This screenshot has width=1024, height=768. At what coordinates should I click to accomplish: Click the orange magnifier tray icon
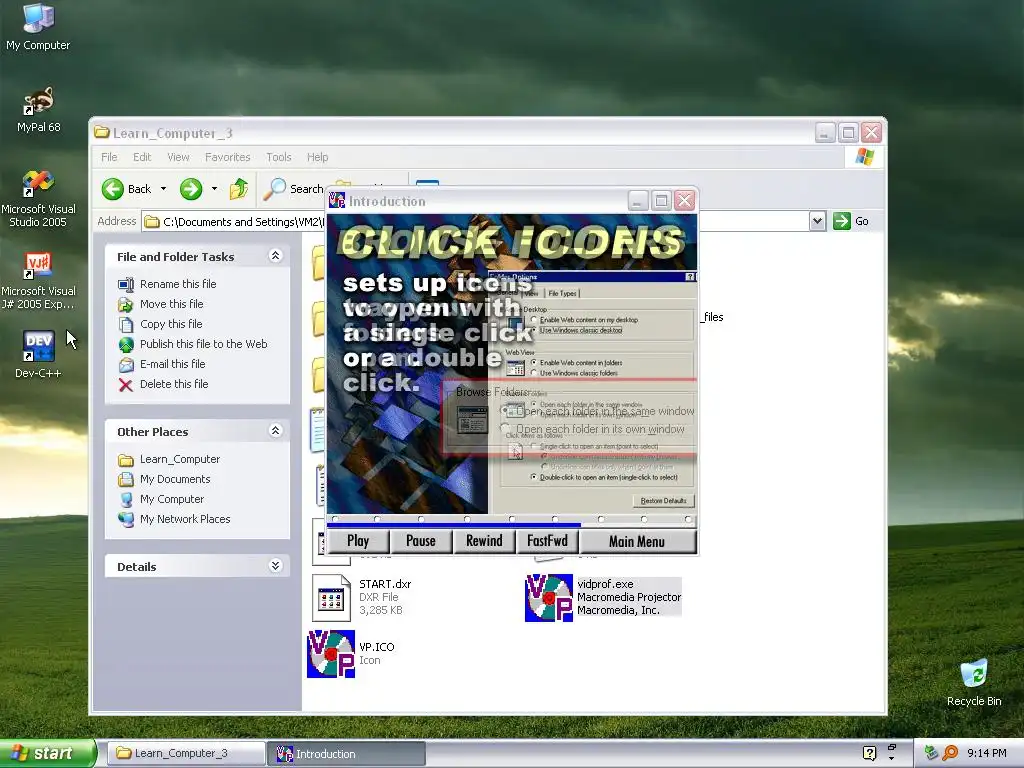[x=950, y=753]
